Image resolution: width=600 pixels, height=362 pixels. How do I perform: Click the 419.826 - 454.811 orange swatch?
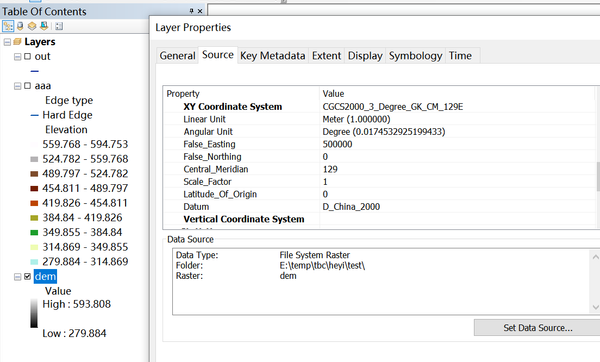34,203
